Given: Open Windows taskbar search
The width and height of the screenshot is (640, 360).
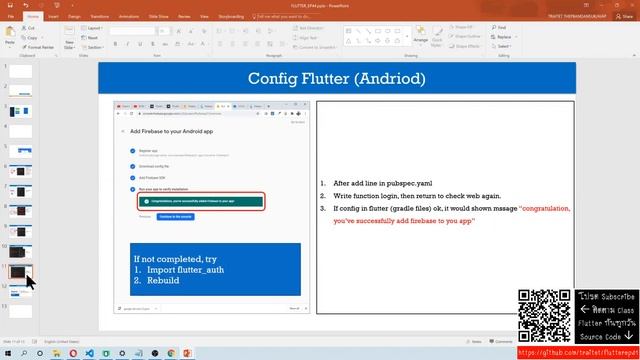Looking at the screenshot, I should click(24, 353).
